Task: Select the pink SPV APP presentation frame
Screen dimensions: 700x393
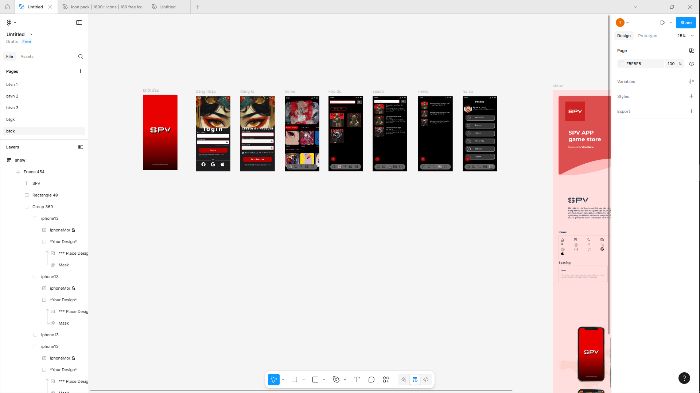Action: click(x=581, y=241)
